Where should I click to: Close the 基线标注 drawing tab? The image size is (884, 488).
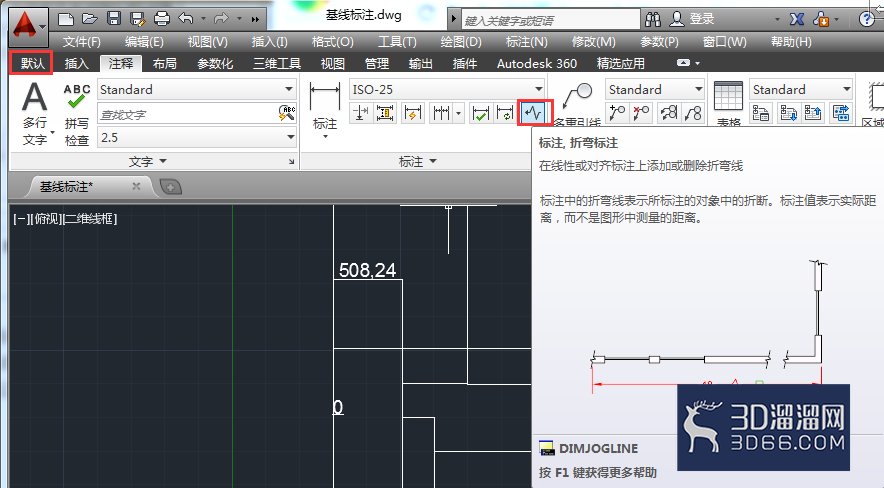(x=136, y=186)
